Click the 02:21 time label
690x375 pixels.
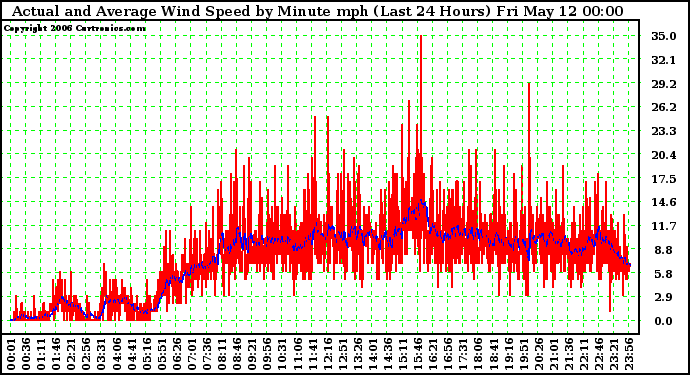(x=71, y=354)
